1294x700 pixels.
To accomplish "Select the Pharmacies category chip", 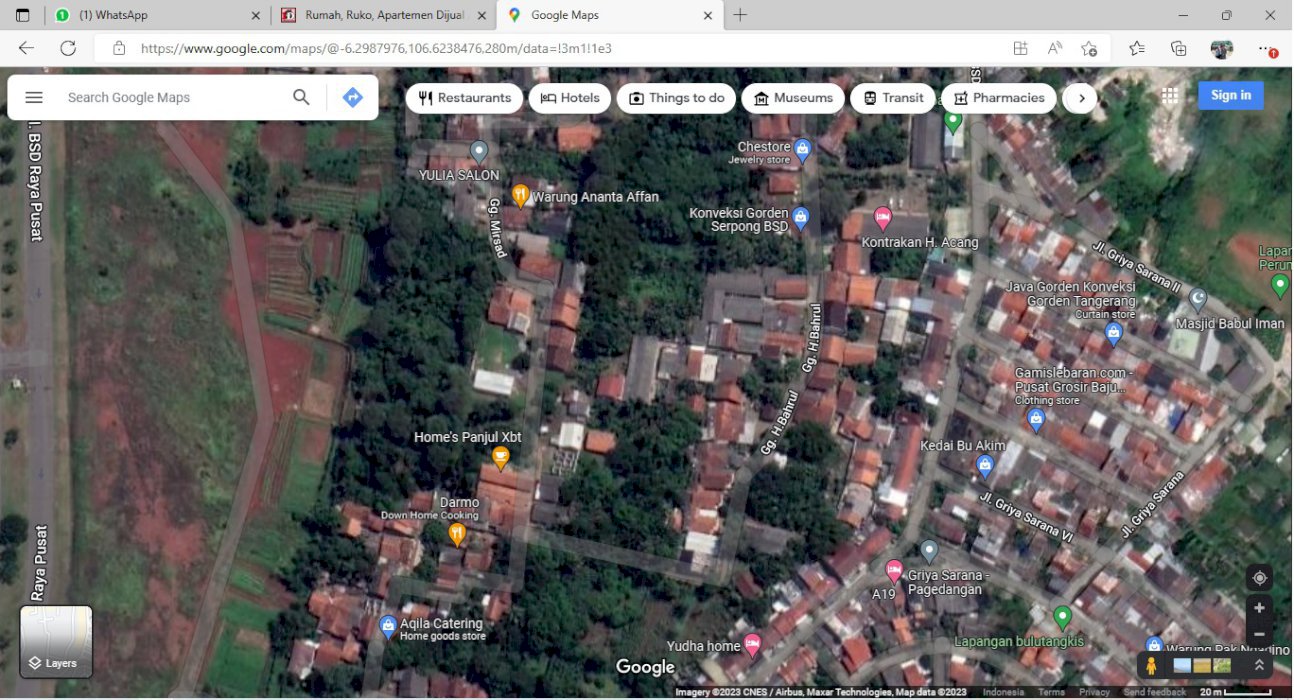I will pyautogui.click(x=999, y=98).
